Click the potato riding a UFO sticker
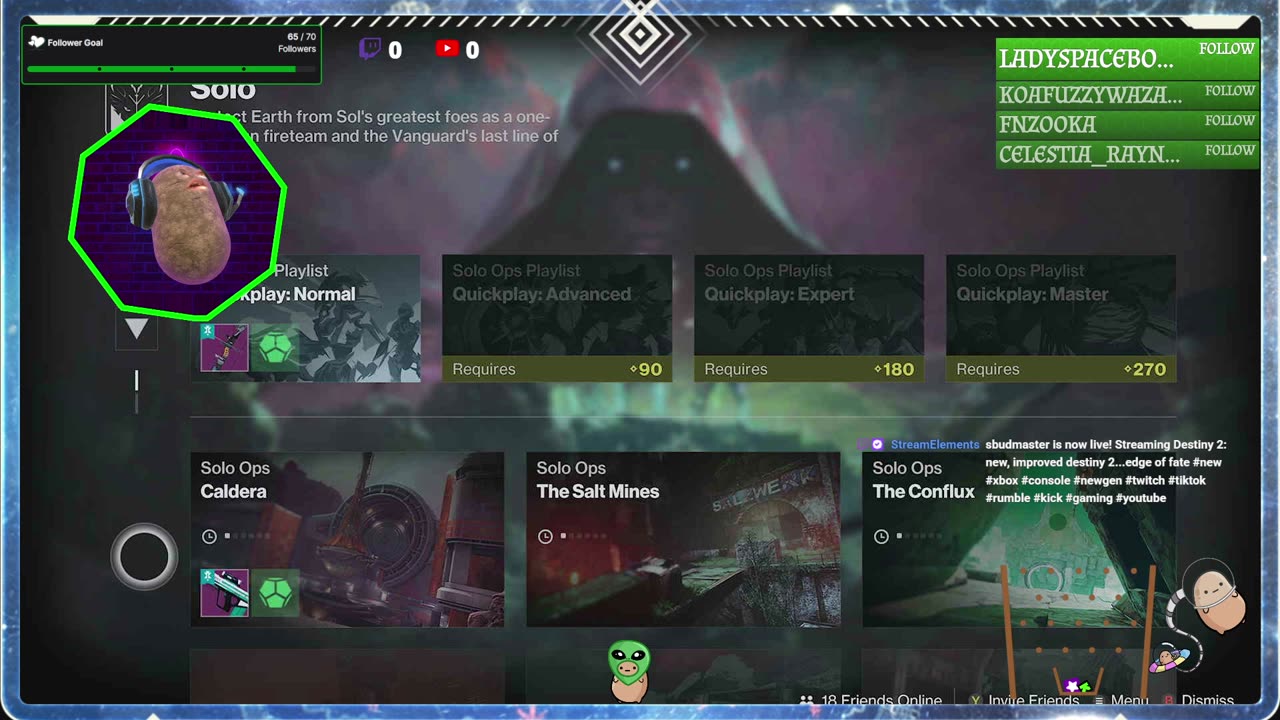The image size is (1280, 720). point(1169,659)
